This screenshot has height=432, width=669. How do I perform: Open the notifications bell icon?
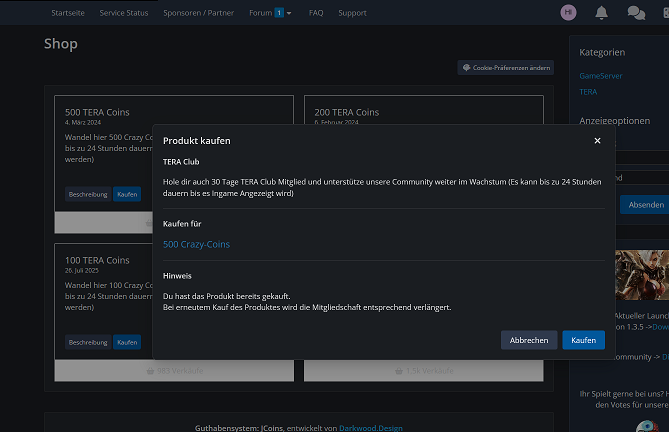click(601, 13)
